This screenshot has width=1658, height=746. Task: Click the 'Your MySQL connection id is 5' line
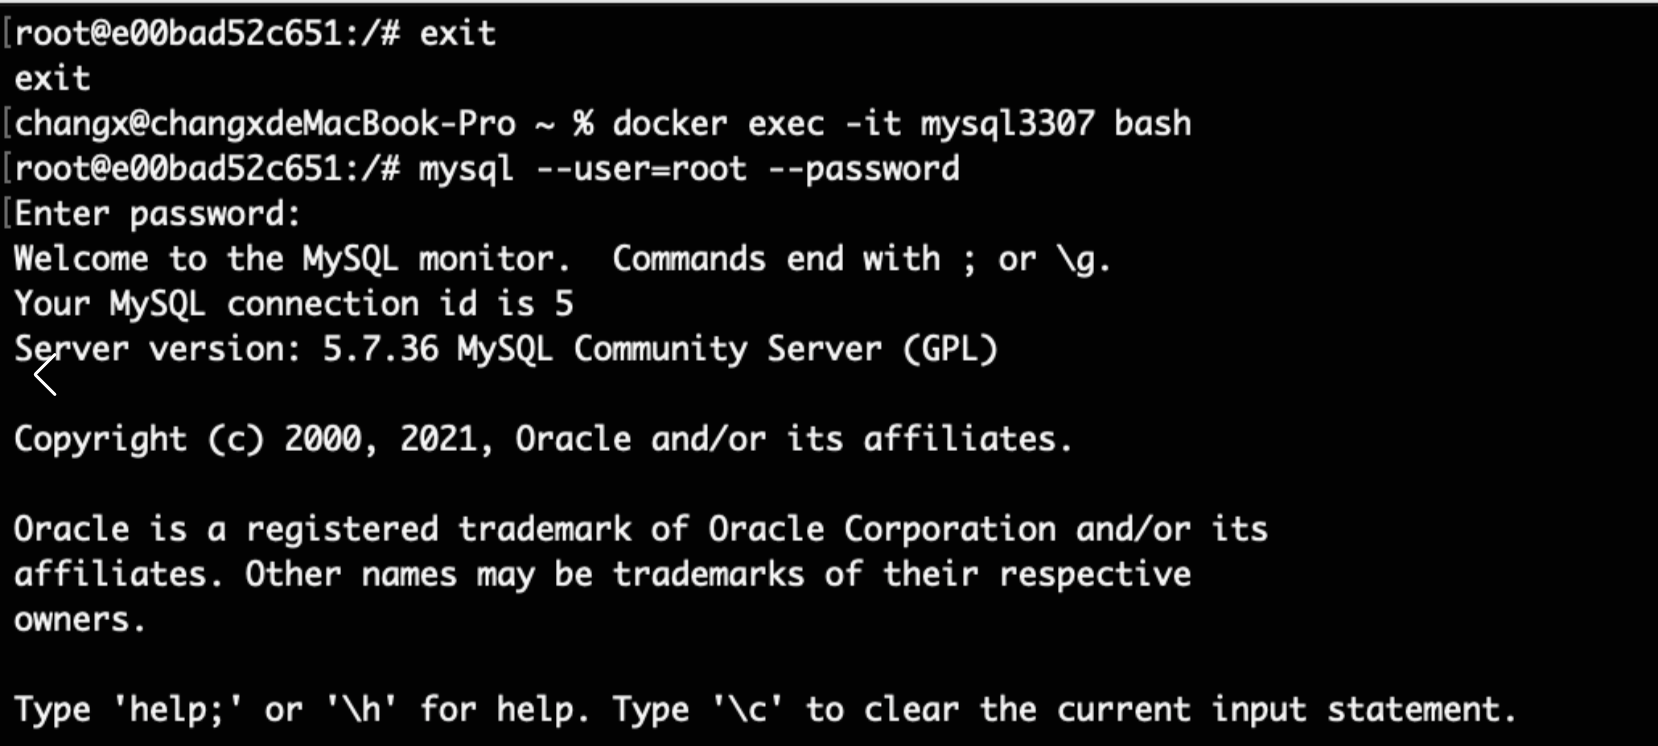[294, 304]
